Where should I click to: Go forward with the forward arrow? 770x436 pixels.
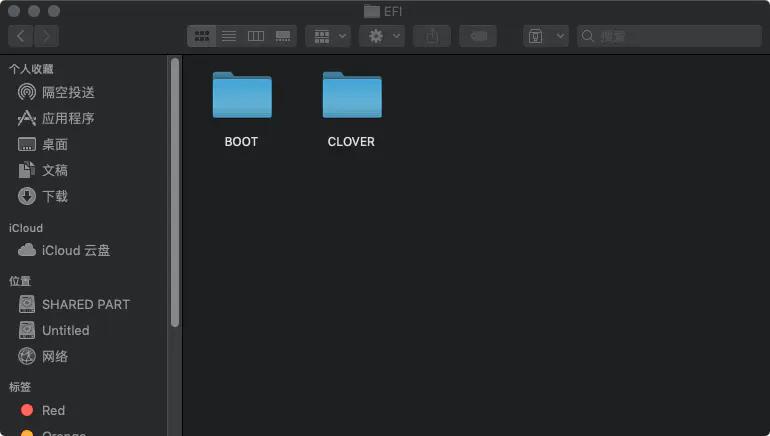tap(46, 36)
